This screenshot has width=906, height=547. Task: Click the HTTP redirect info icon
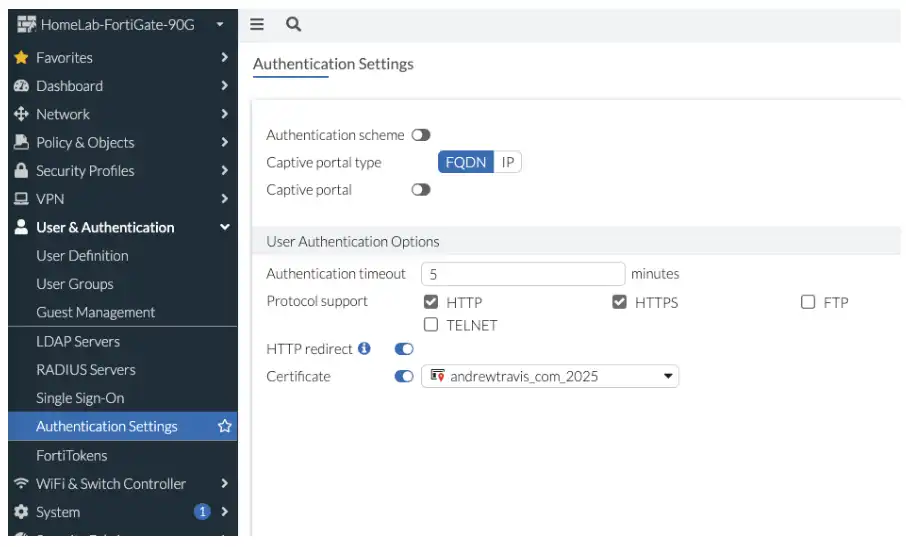[x=364, y=349]
